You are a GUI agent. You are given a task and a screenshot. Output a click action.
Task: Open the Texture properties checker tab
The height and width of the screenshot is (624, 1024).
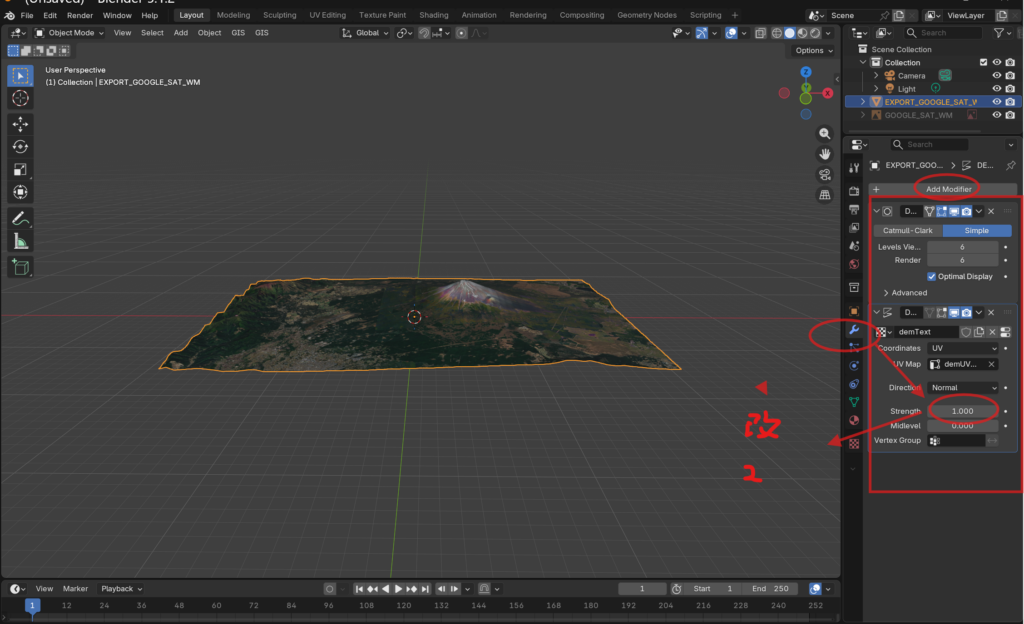(x=854, y=444)
